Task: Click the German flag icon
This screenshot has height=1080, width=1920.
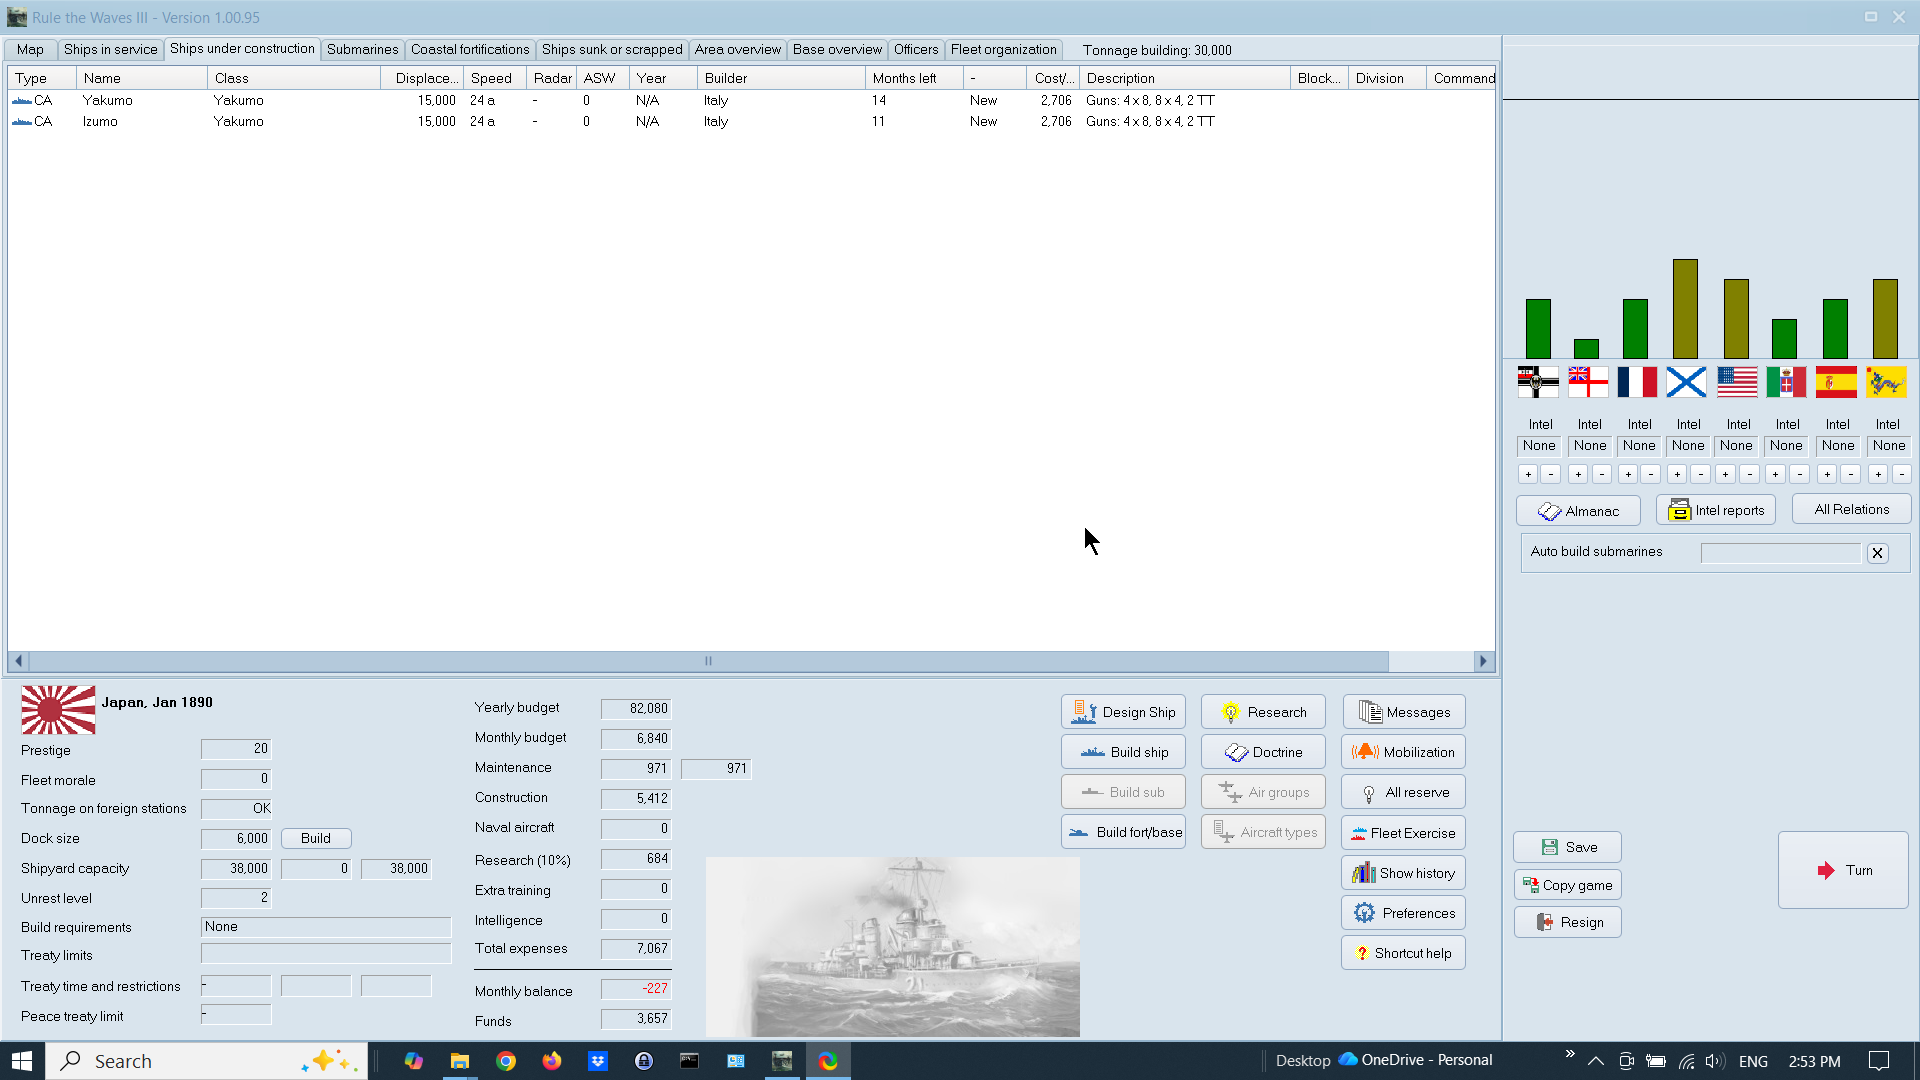Action: point(1538,382)
